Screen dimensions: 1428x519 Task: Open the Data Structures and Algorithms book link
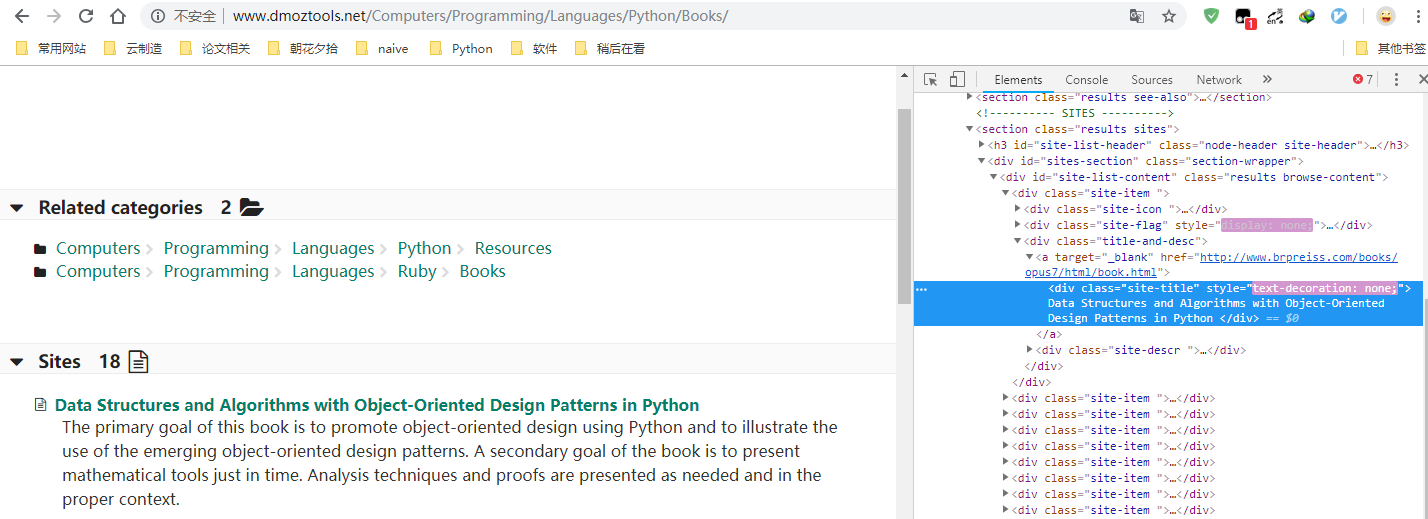coord(376,405)
